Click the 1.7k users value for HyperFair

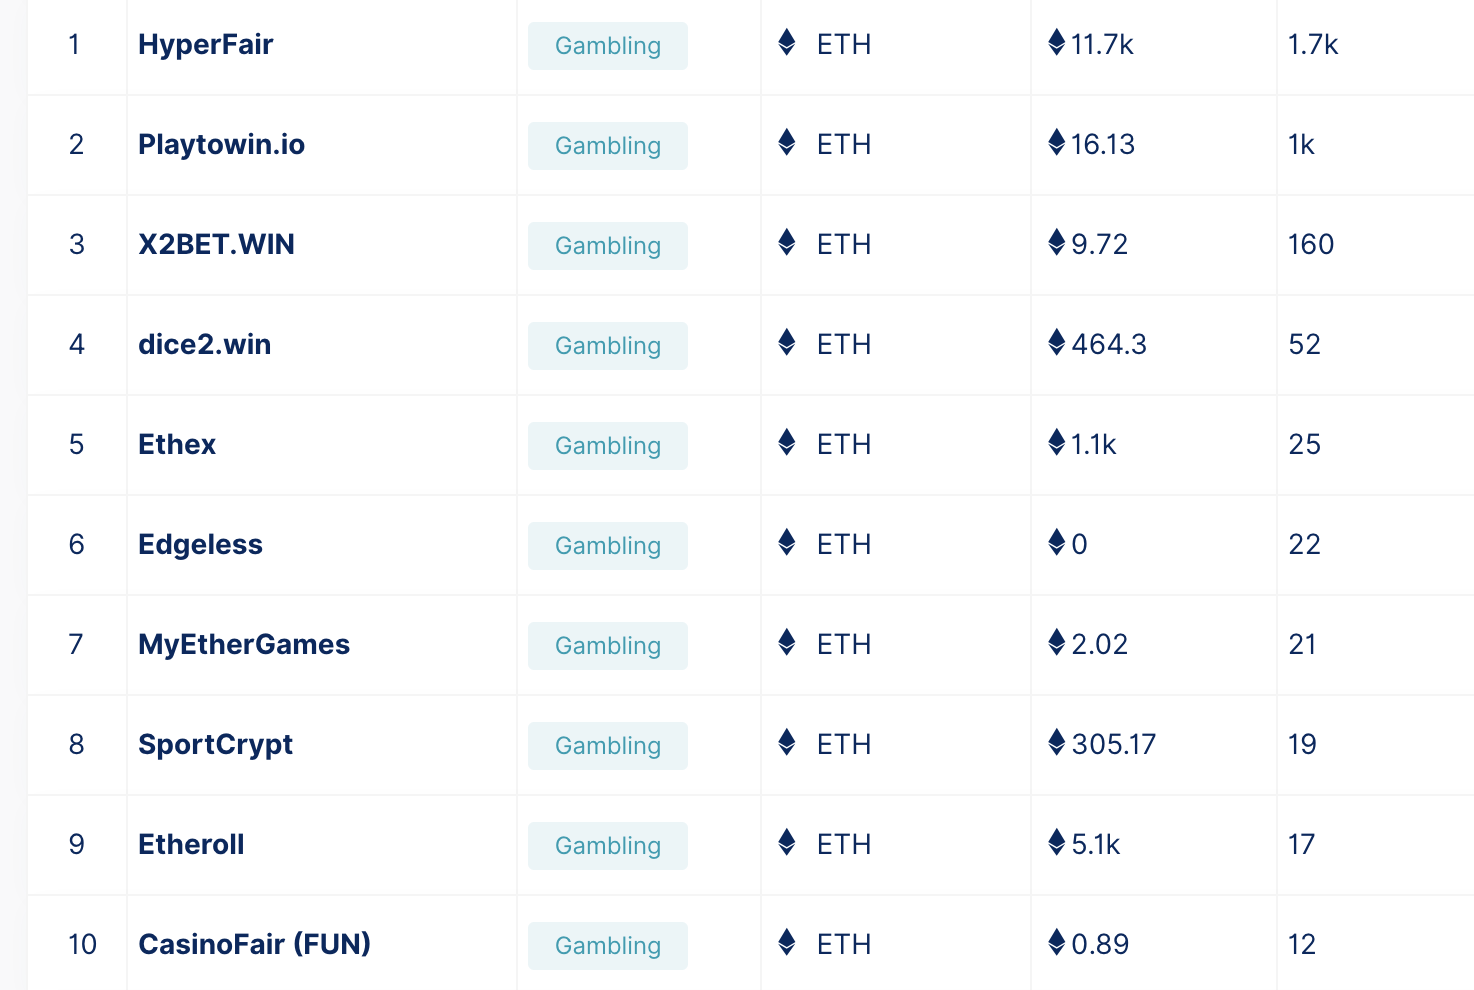[x=1313, y=45]
